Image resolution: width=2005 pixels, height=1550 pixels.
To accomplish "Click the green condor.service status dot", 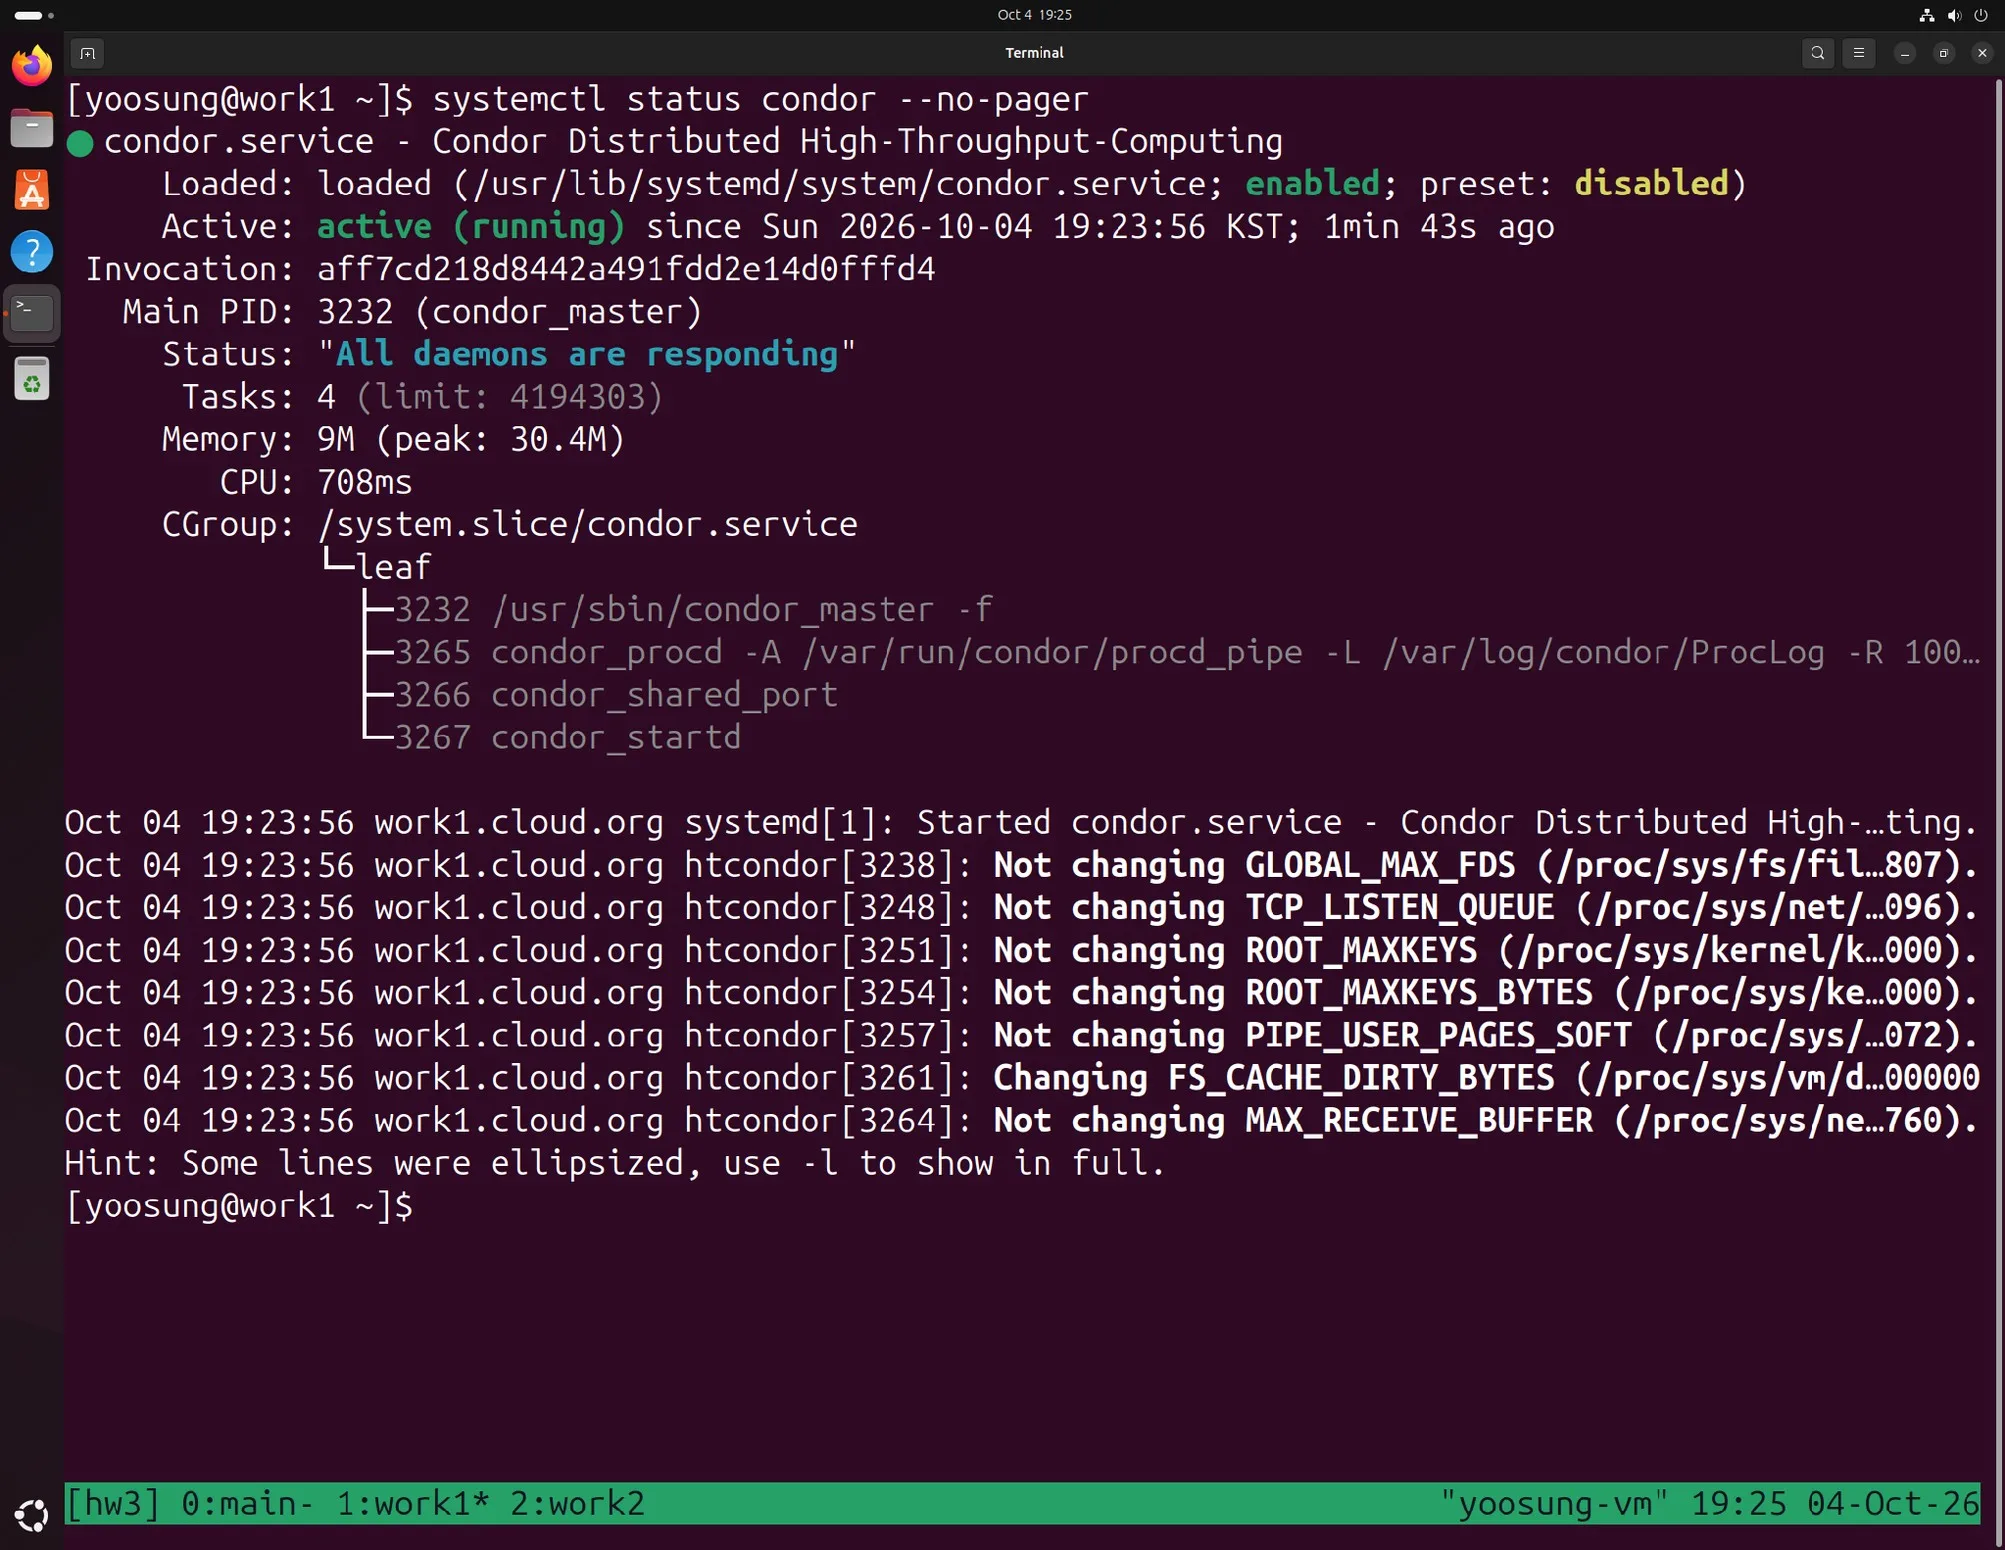I will 80,144.
